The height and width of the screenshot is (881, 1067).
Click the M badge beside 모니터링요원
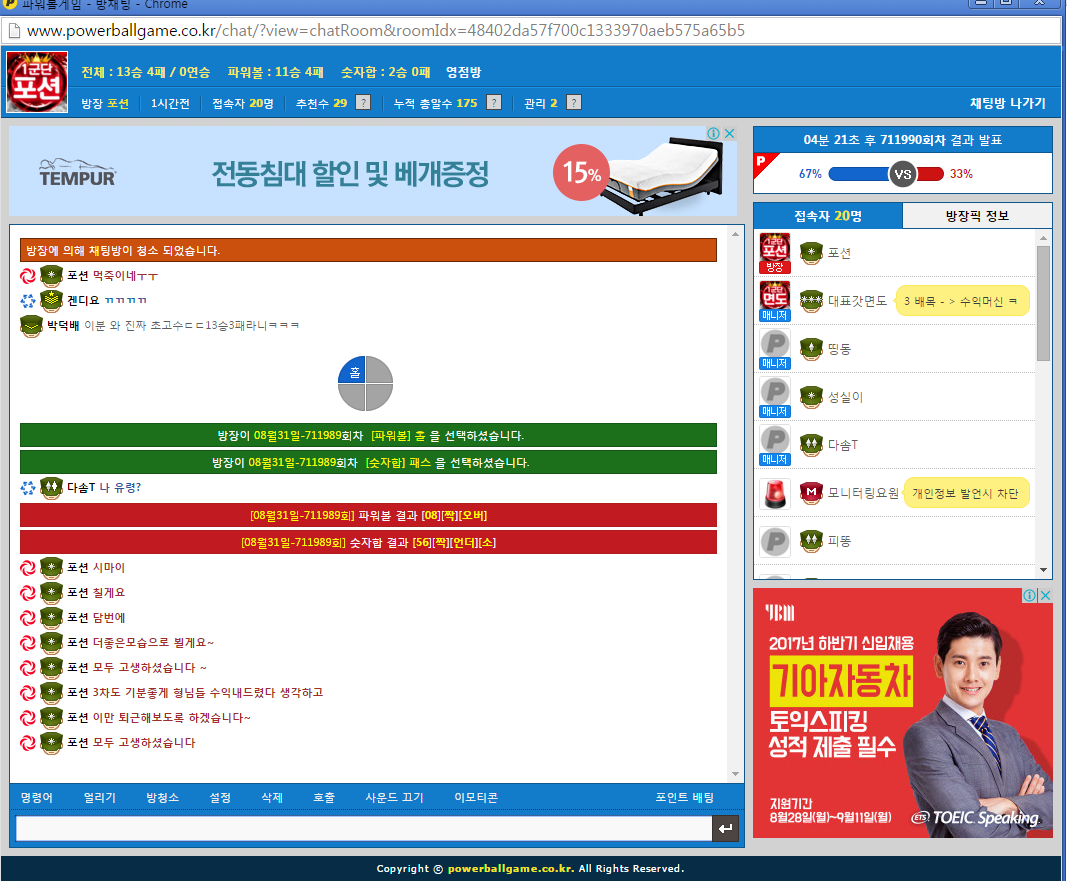811,493
